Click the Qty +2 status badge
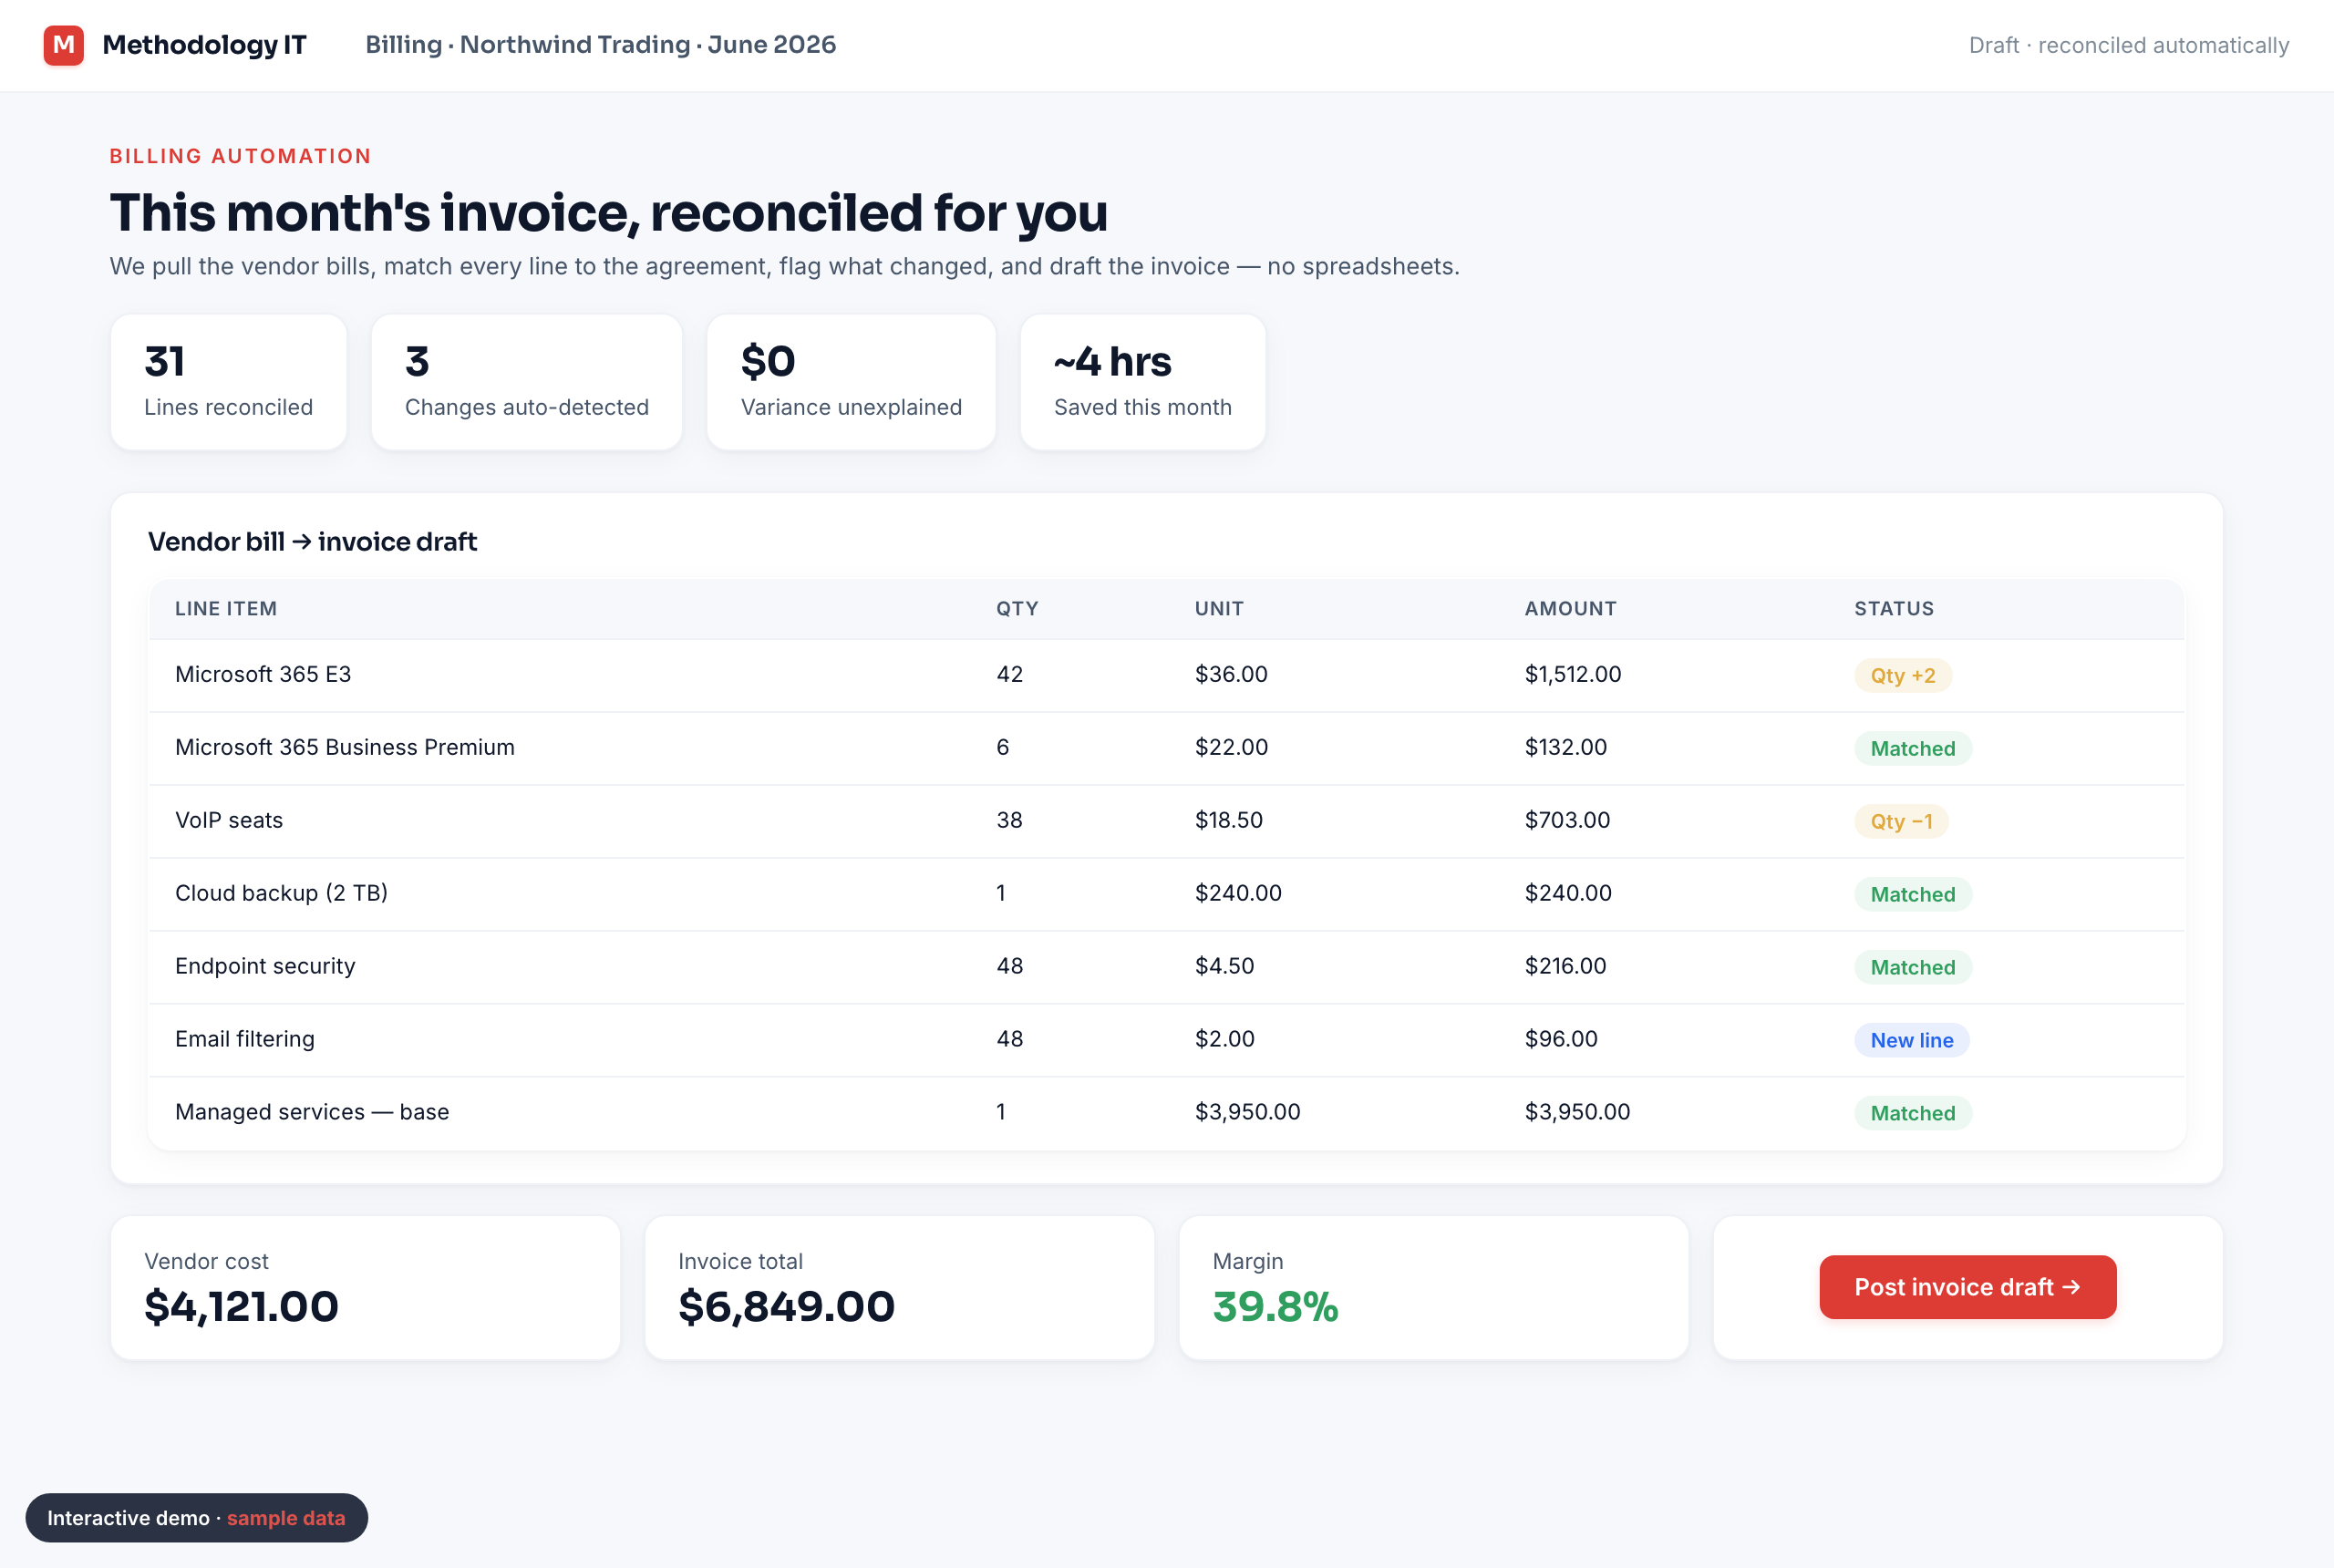Image resolution: width=2334 pixels, height=1568 pixels. (x=1903, y=676)
